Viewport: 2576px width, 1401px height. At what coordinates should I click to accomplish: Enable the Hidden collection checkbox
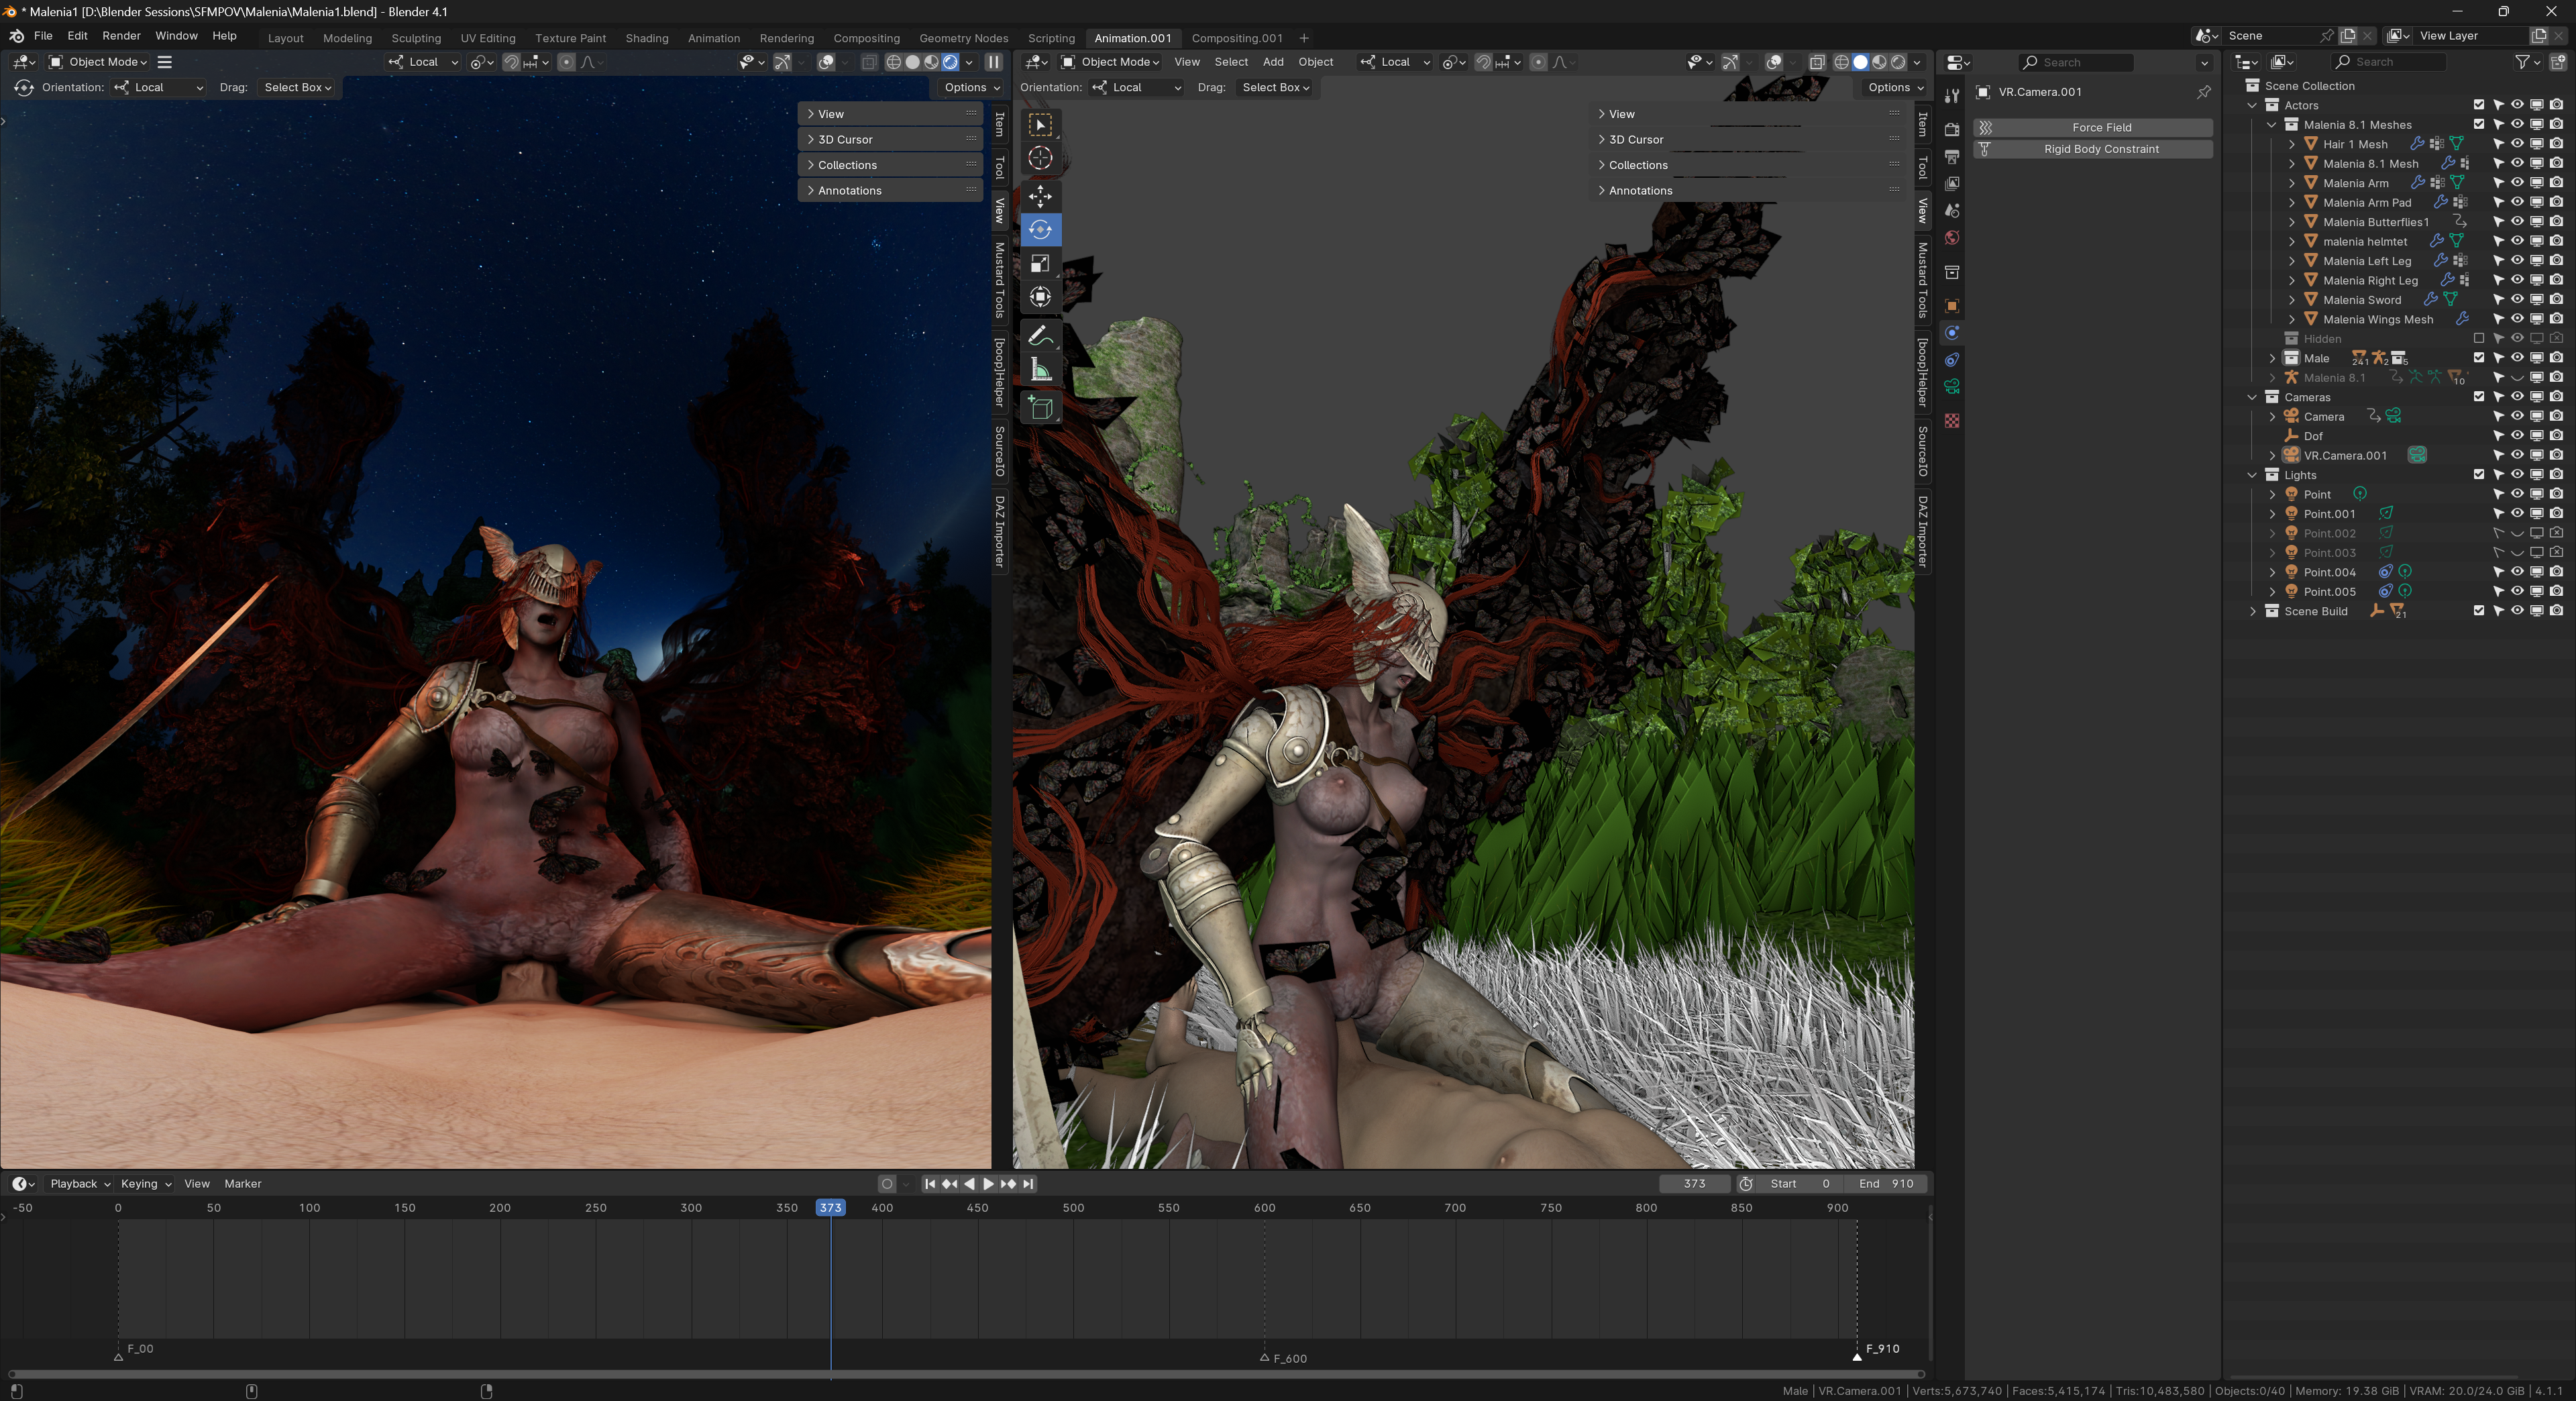tap(2479, 339)
